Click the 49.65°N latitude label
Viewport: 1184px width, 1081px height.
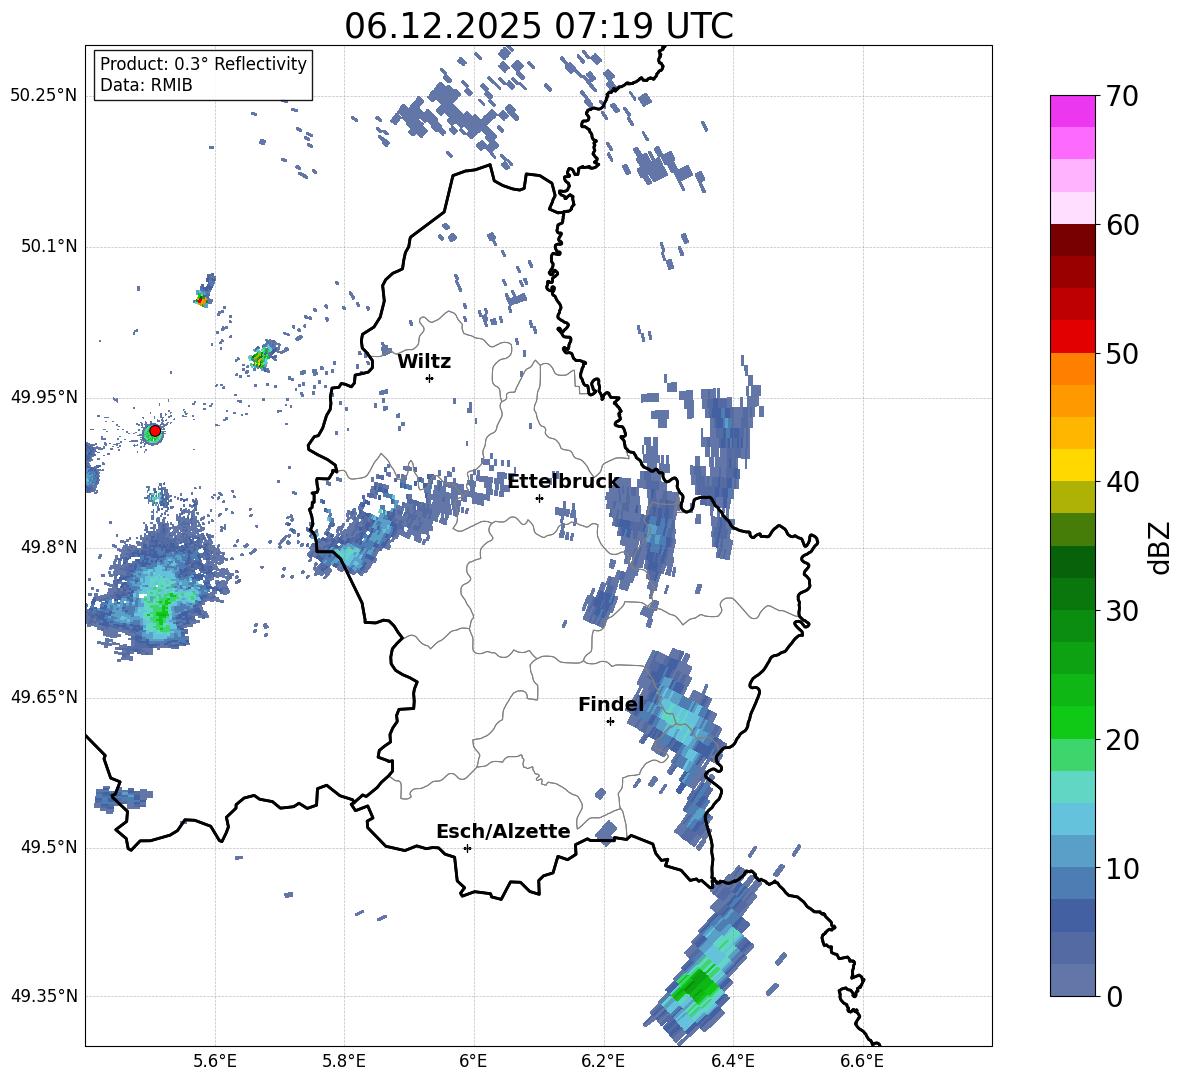point(44,696)
